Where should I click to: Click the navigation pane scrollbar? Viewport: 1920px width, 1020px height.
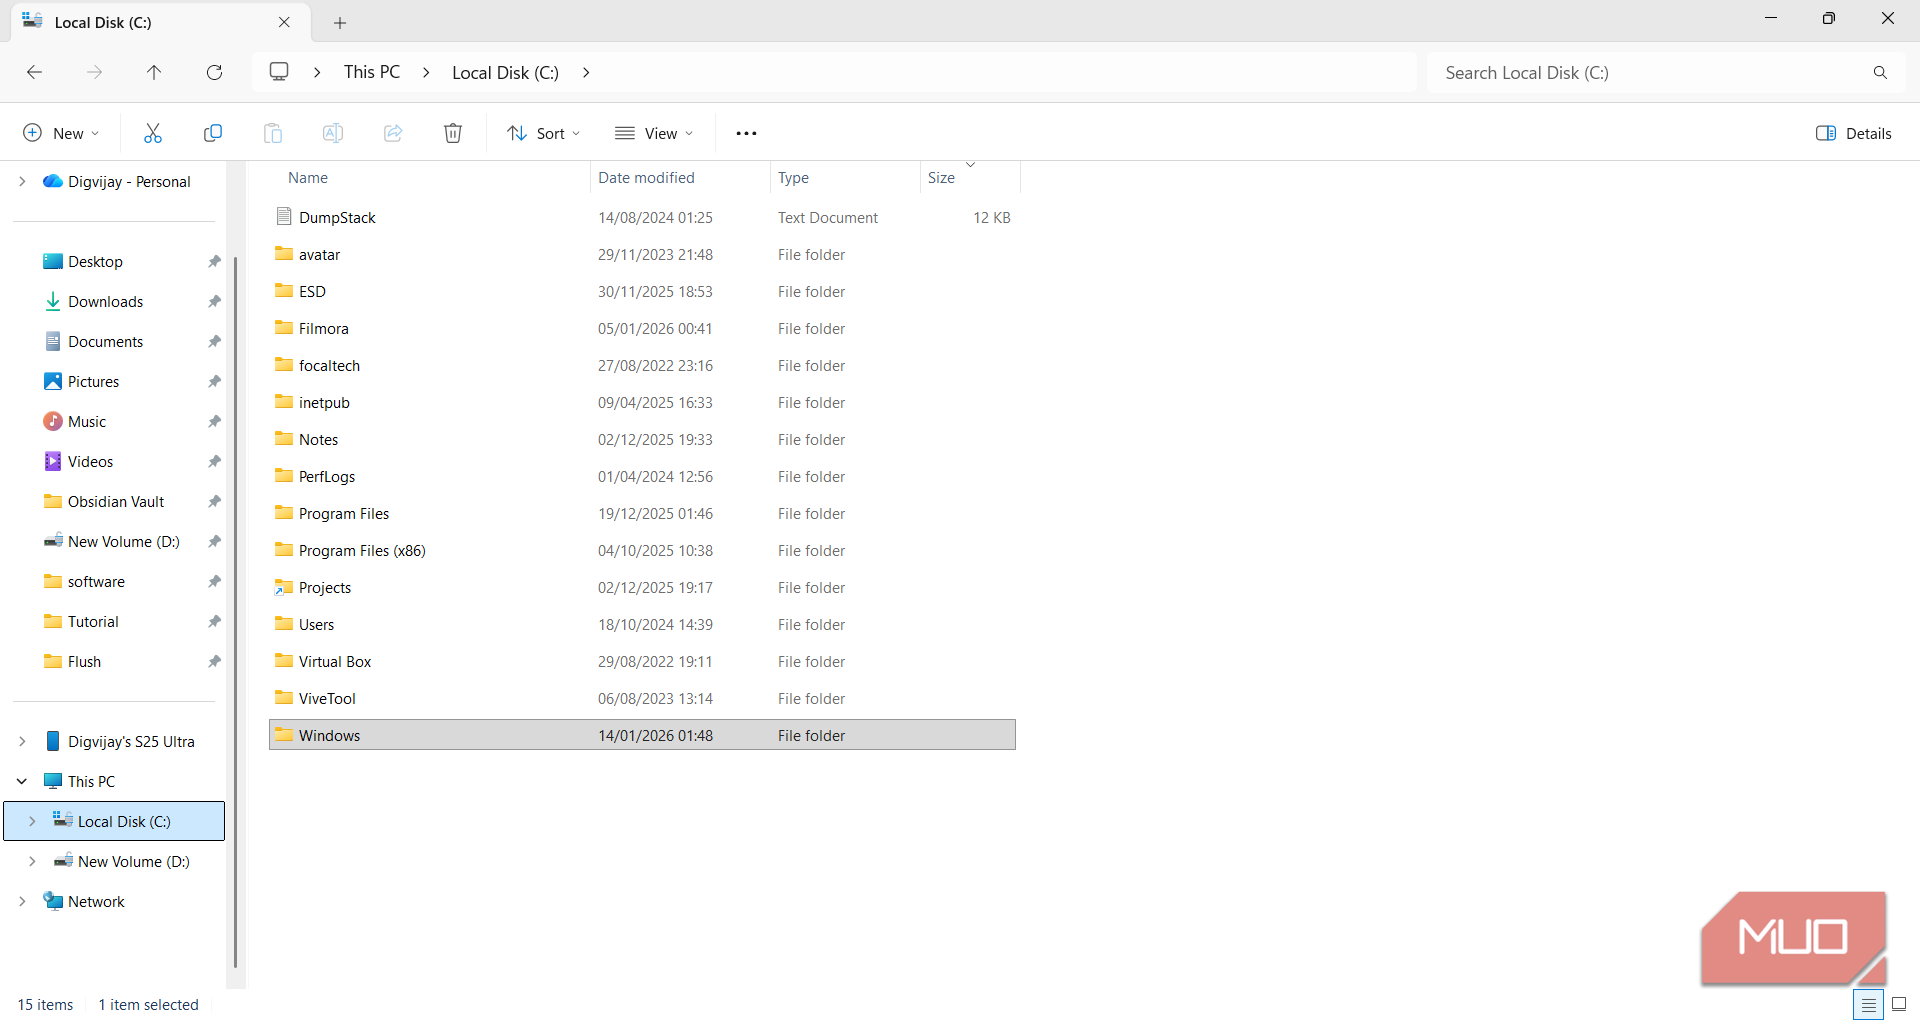click(x=235, y=610)
